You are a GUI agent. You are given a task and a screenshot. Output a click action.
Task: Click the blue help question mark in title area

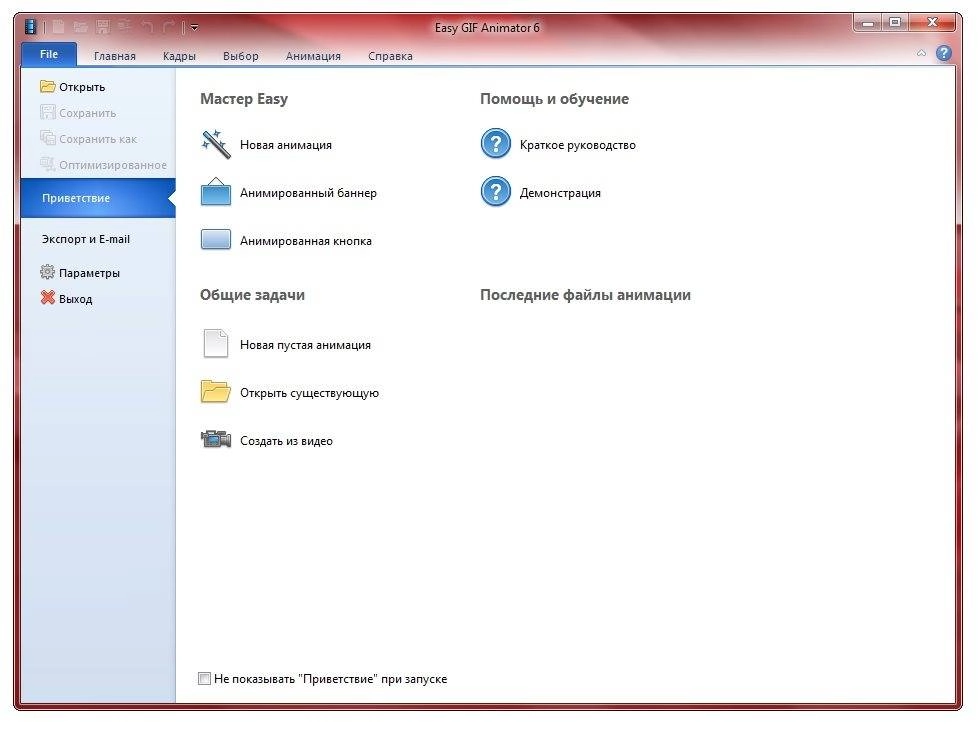coord(944,53)
